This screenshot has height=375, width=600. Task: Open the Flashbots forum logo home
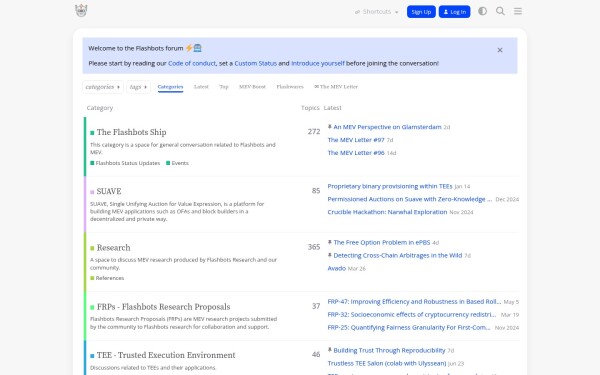click(x=81, y=11)
